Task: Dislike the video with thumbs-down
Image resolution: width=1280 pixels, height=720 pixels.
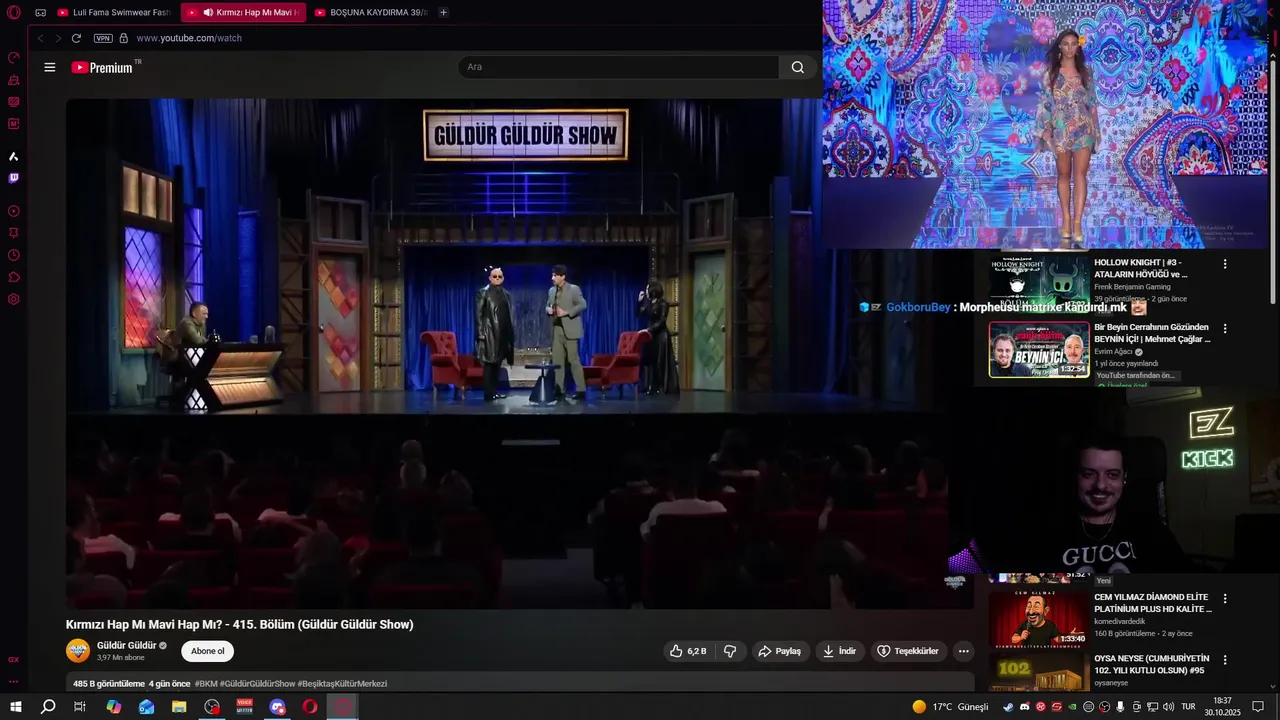Action: (x=730, y=651)
